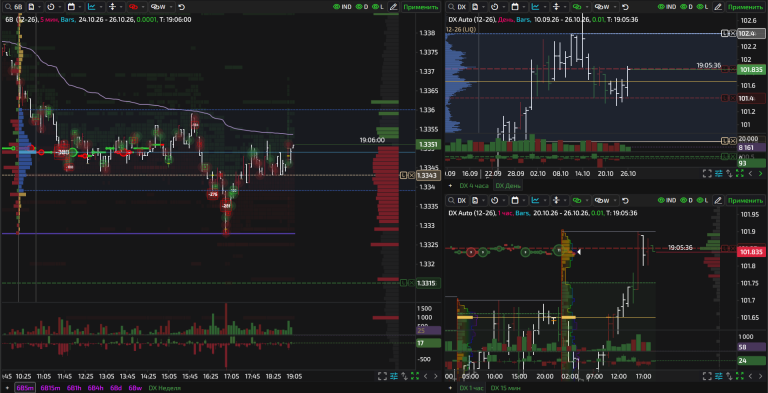
Task: Expand chart type dropdown arrow in 6B toolbar
Action: pos(101,7)
